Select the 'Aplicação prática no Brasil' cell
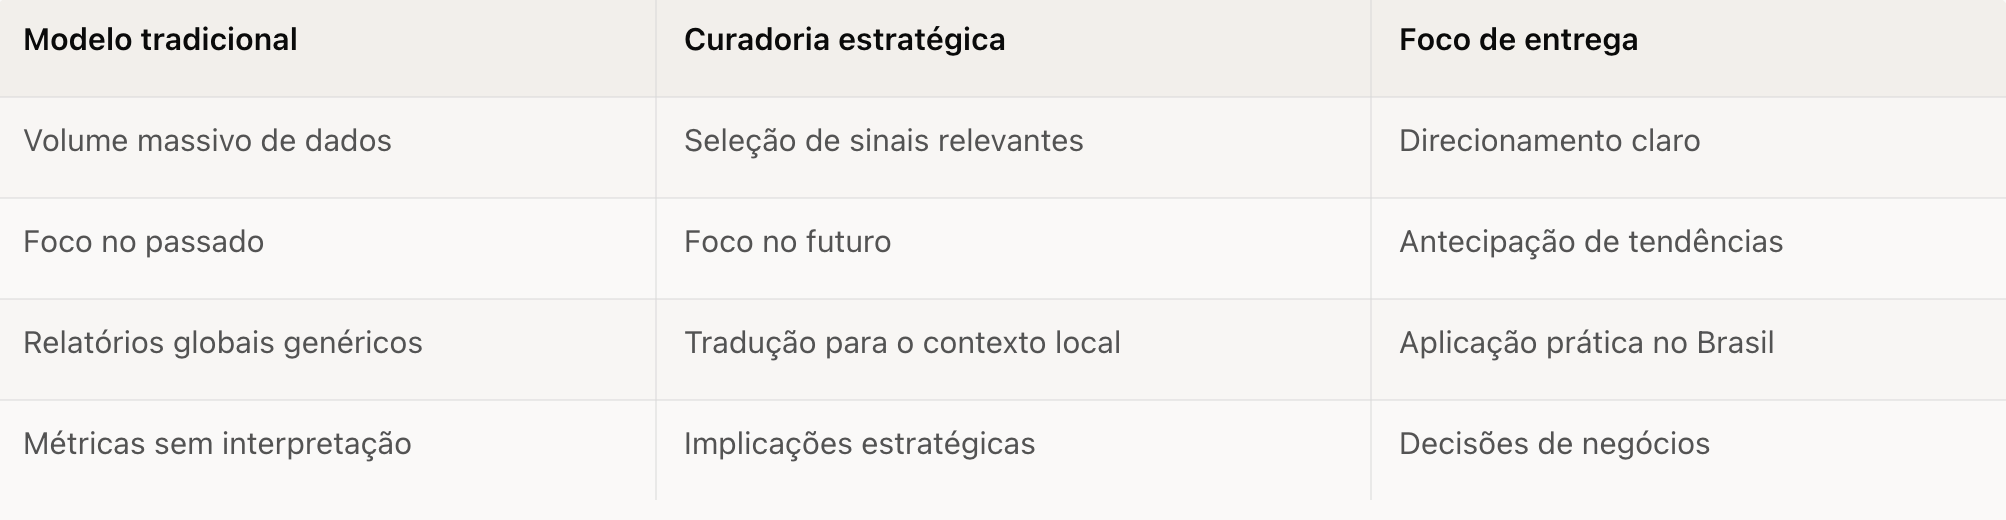The image size is (2006, 520). tap(1586, 343)
